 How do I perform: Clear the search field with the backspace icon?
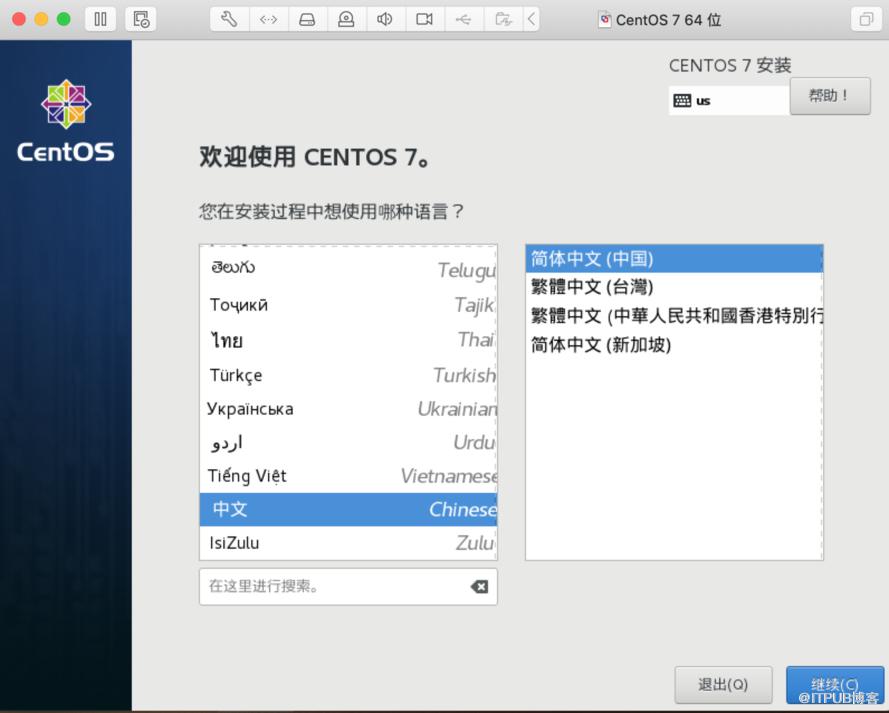(479, 587)
